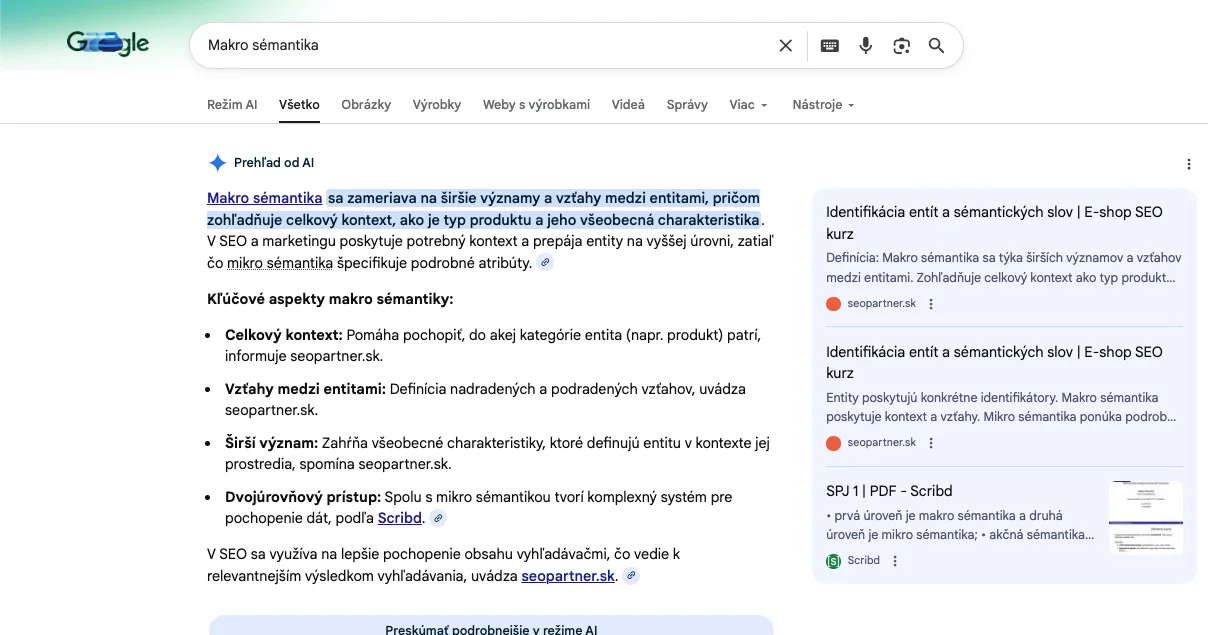This screenshot has height=635, width=1208.
Task: Expand the Nástroje dropdown
Action: coord(823,105)
